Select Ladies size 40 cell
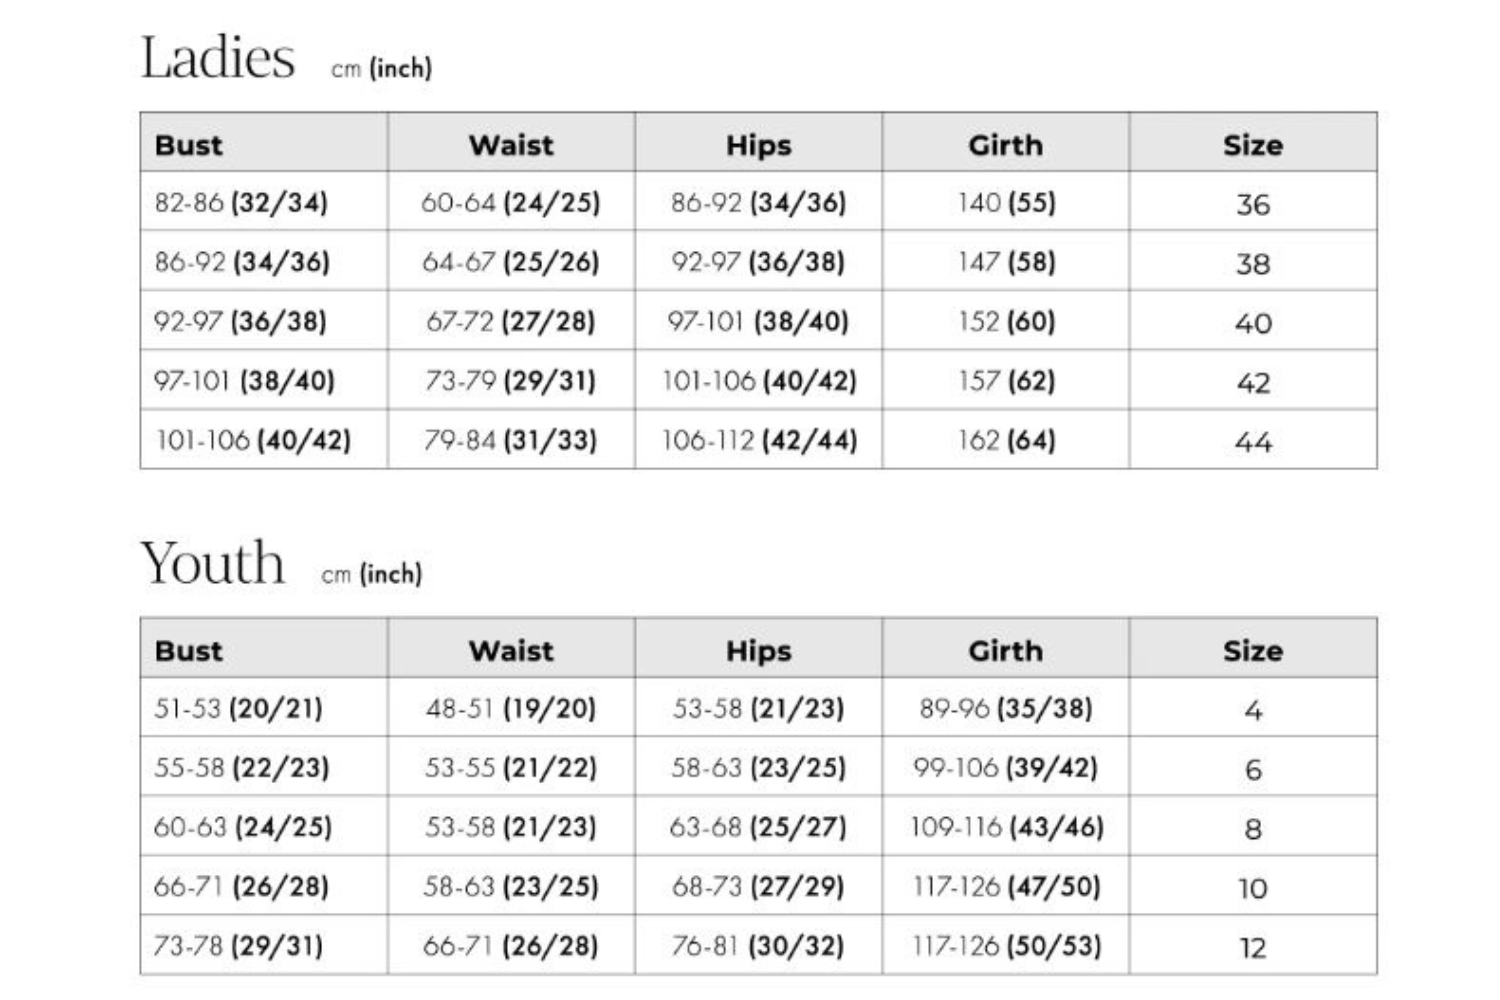The image size is (1500, 1000). (x=1253, y=323)
